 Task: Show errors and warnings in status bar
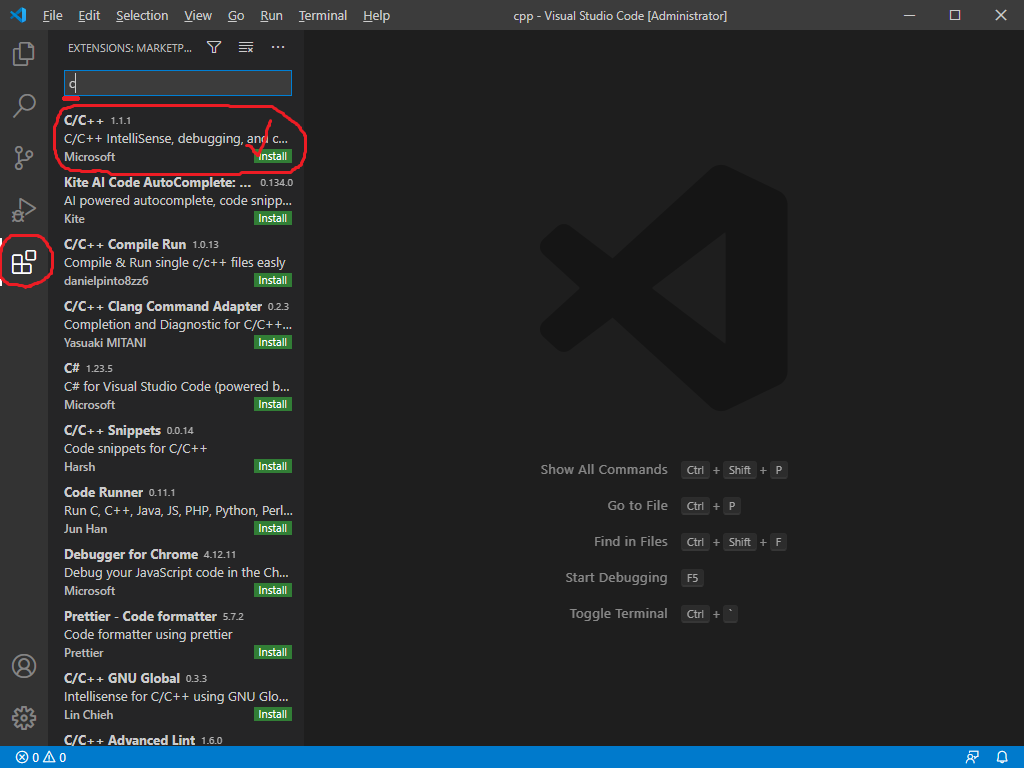pos(40,757)
